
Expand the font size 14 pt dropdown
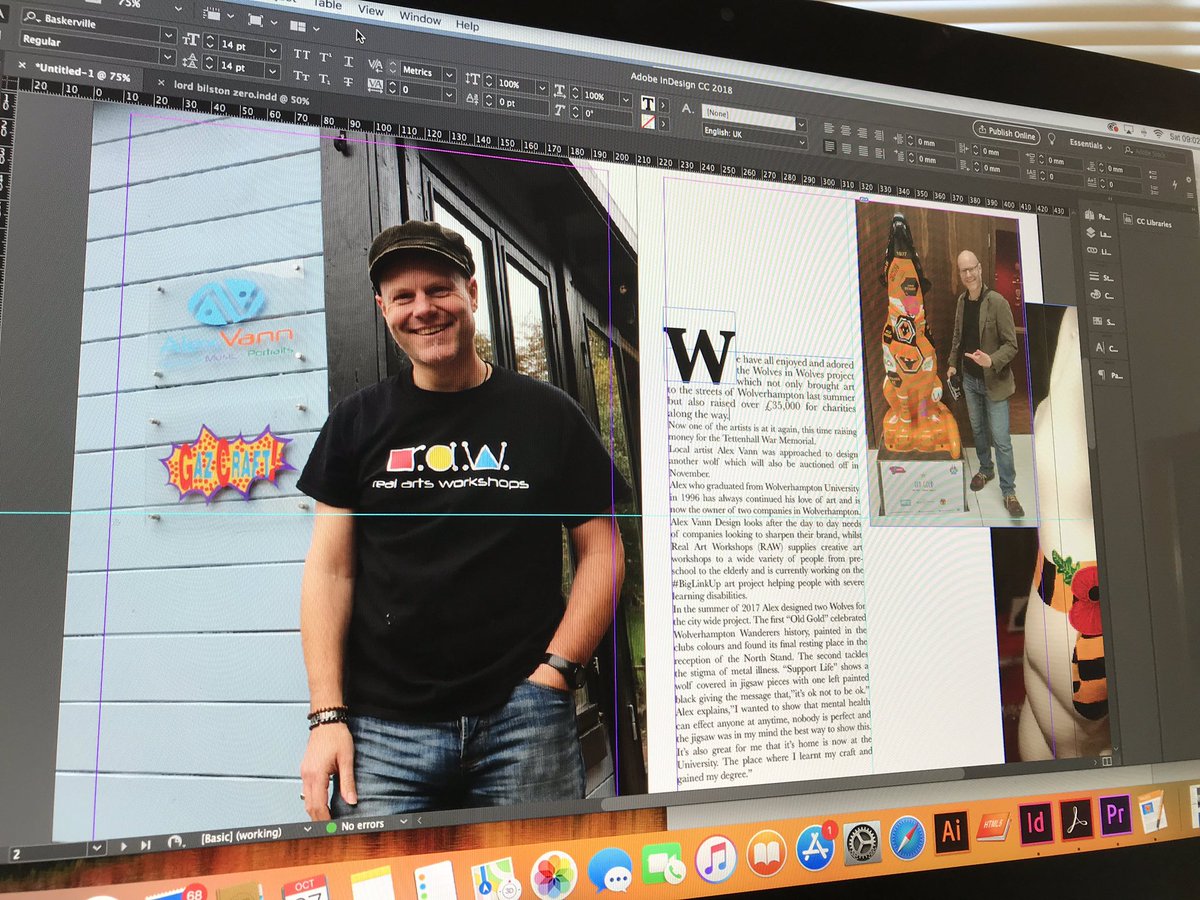[273, 50]
